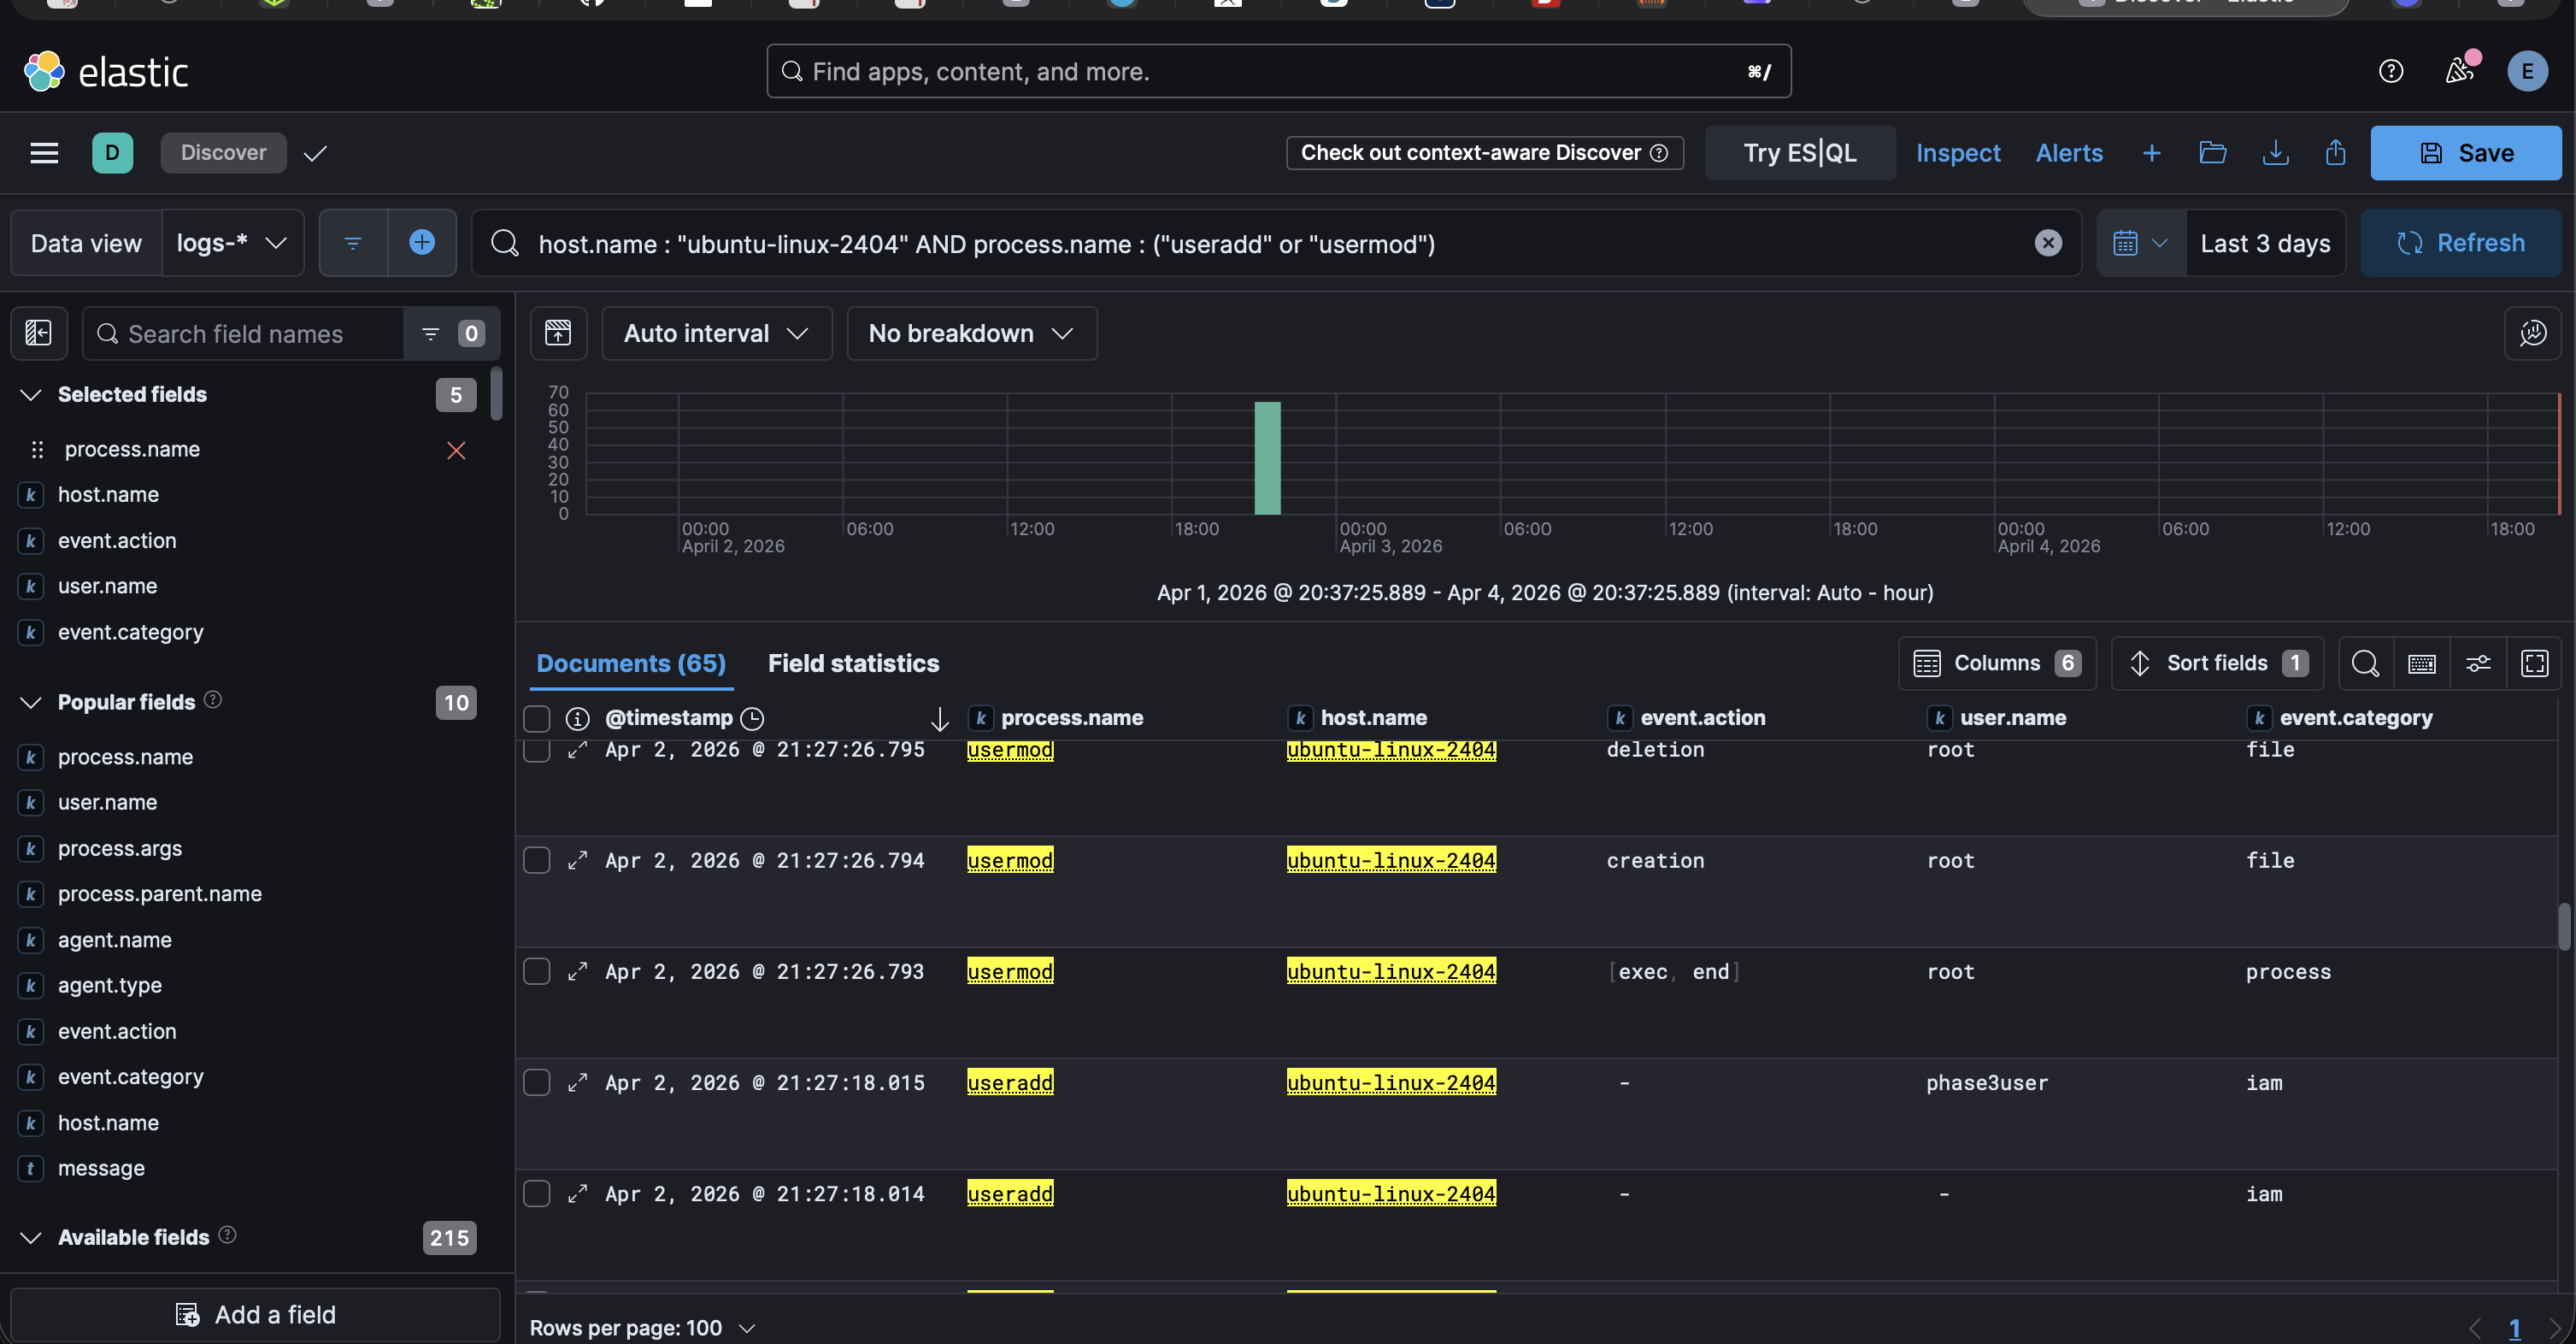Image resolution: width=2576 pixels, height=1344 pixels.
Task: Open the Sort fields 1 button
Action: (2217, 663)
